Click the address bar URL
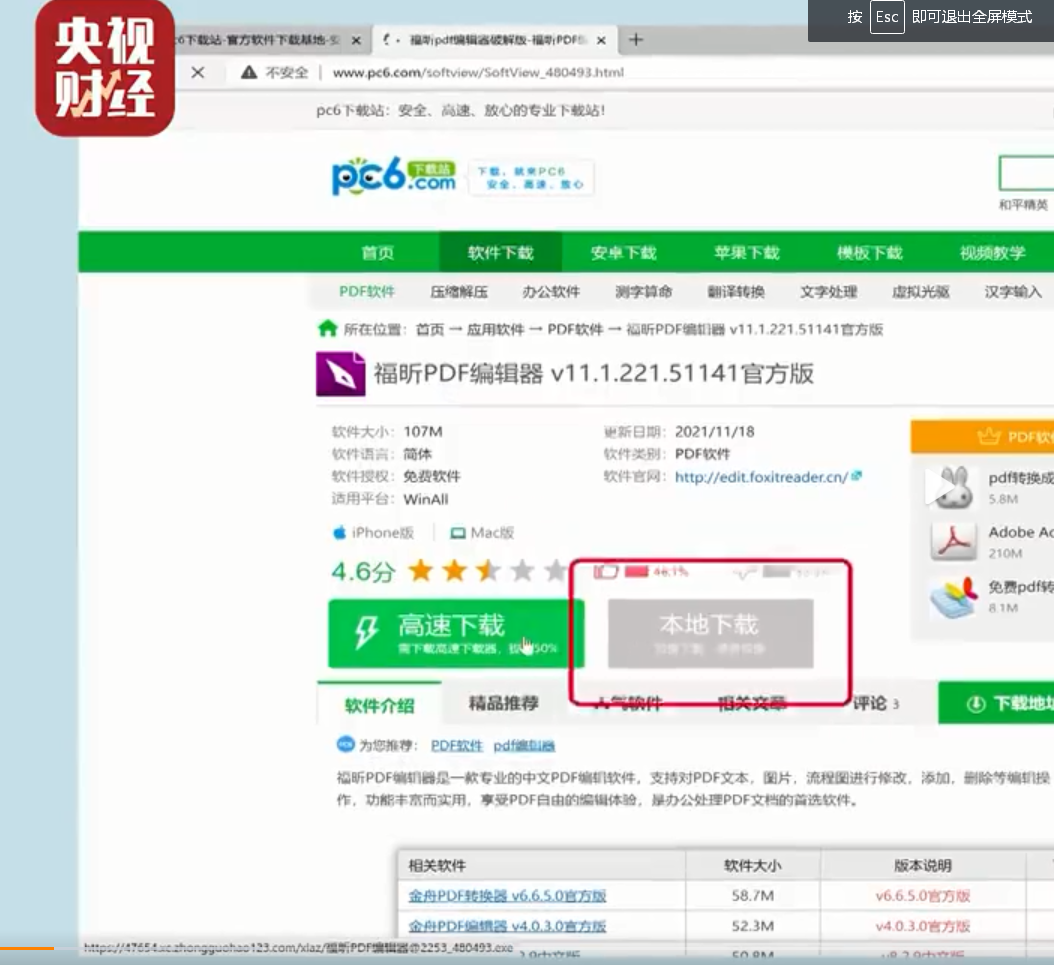1054x965 pixels. [x=478, y=72]
